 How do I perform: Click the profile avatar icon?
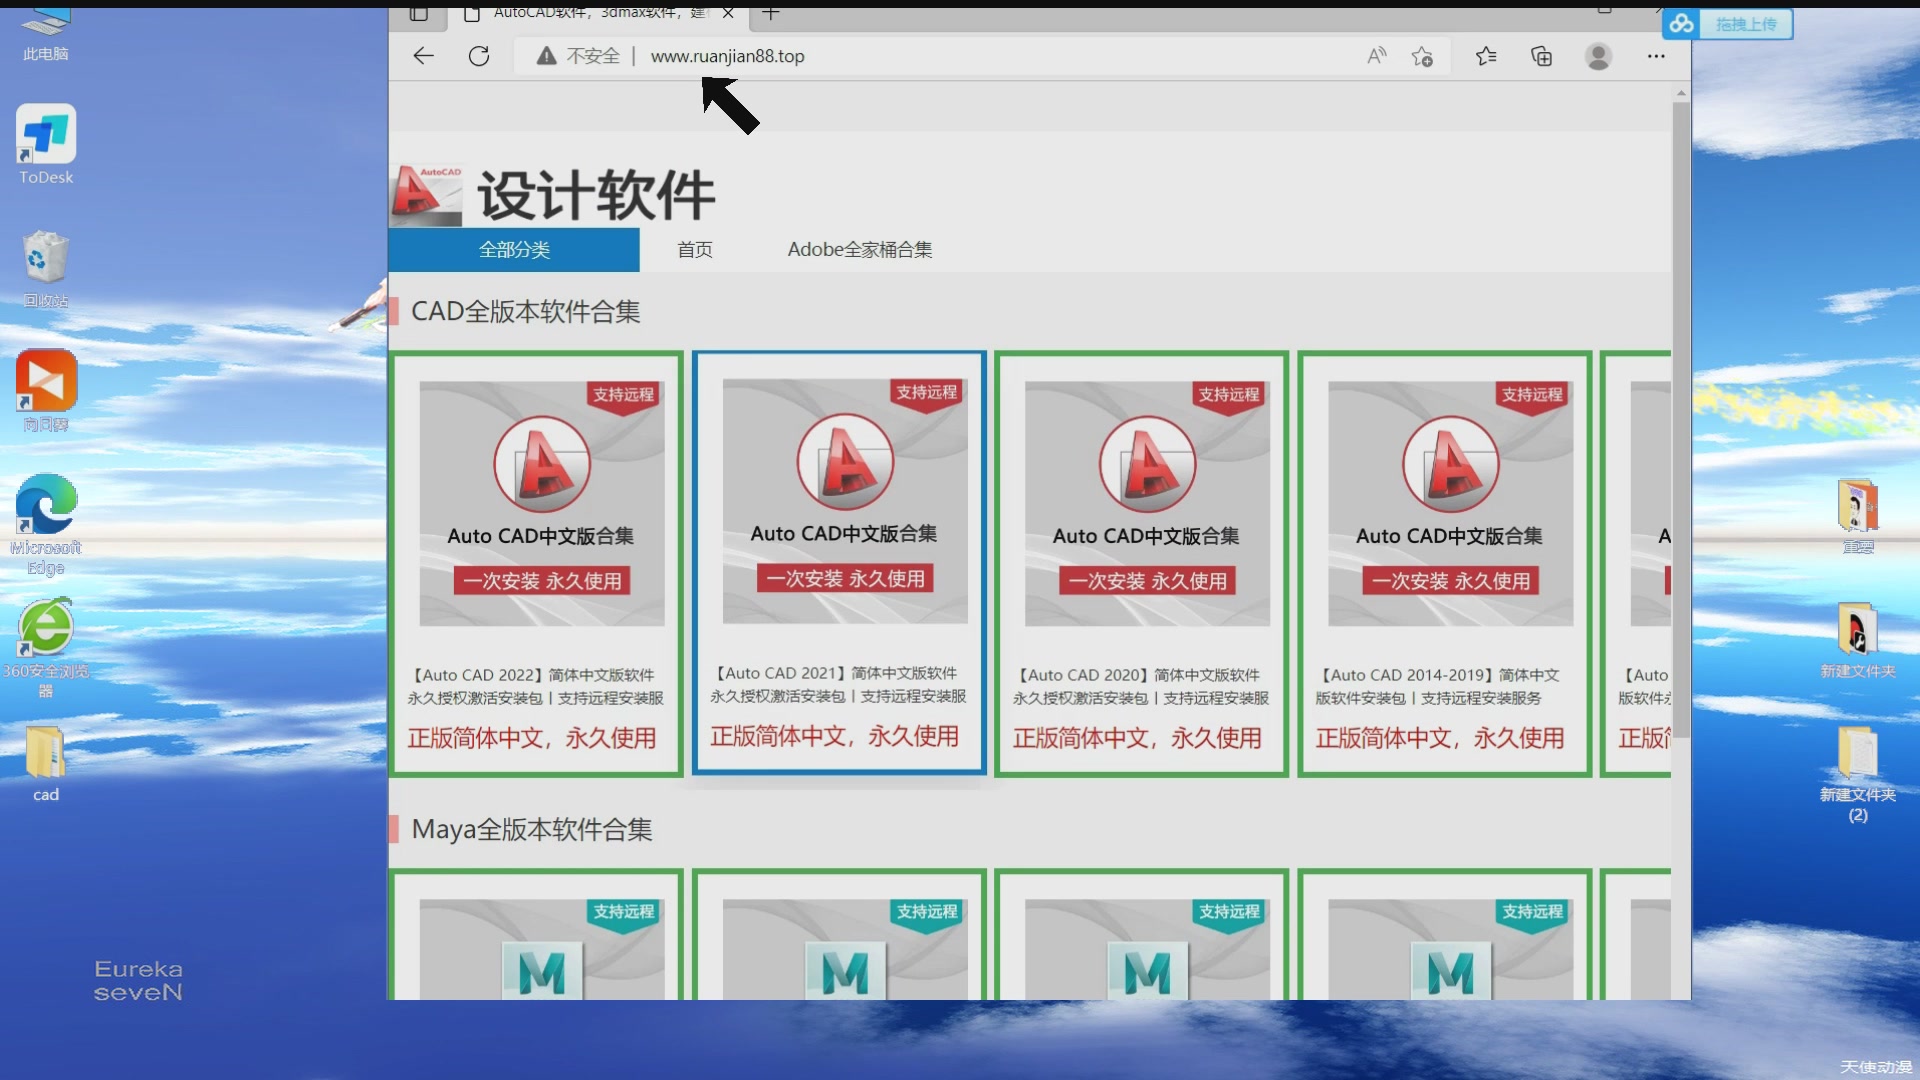point(1598,56)
